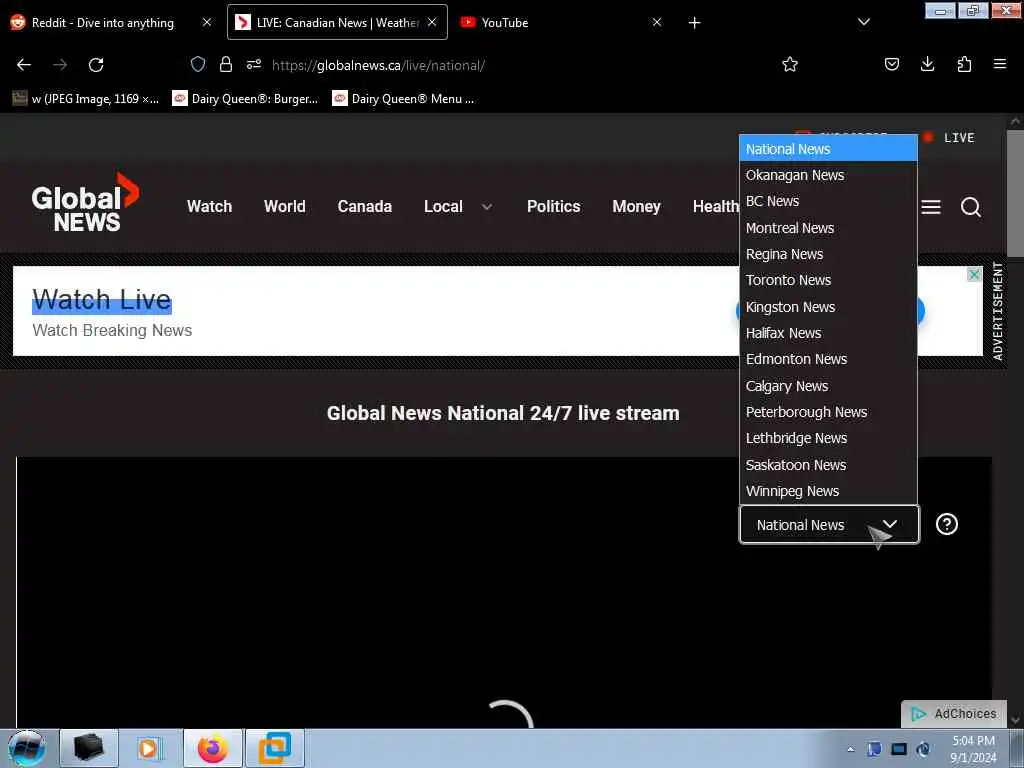Open the Watch nav link
This screenshot has height=768, width=1024.
click(x=210, y=206)
